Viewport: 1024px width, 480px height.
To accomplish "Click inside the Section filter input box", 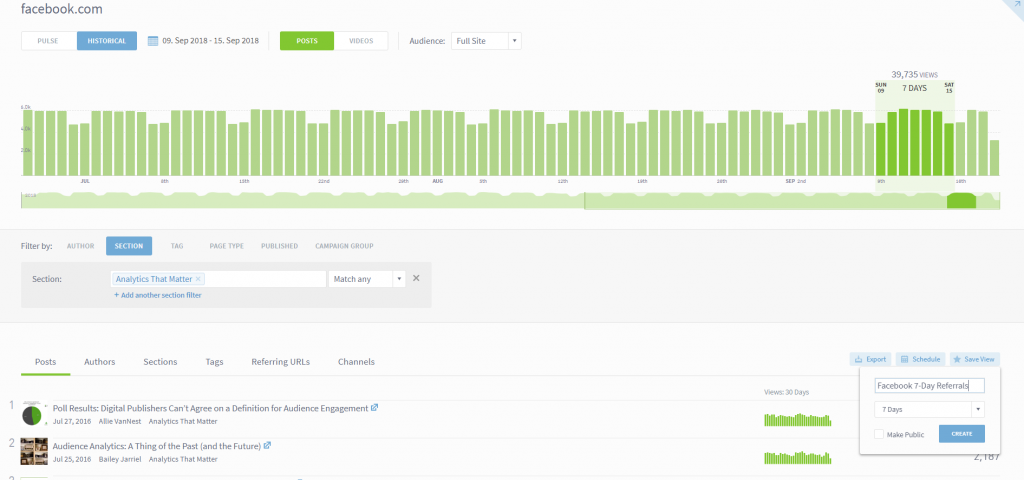I will (x=218, y=279).
